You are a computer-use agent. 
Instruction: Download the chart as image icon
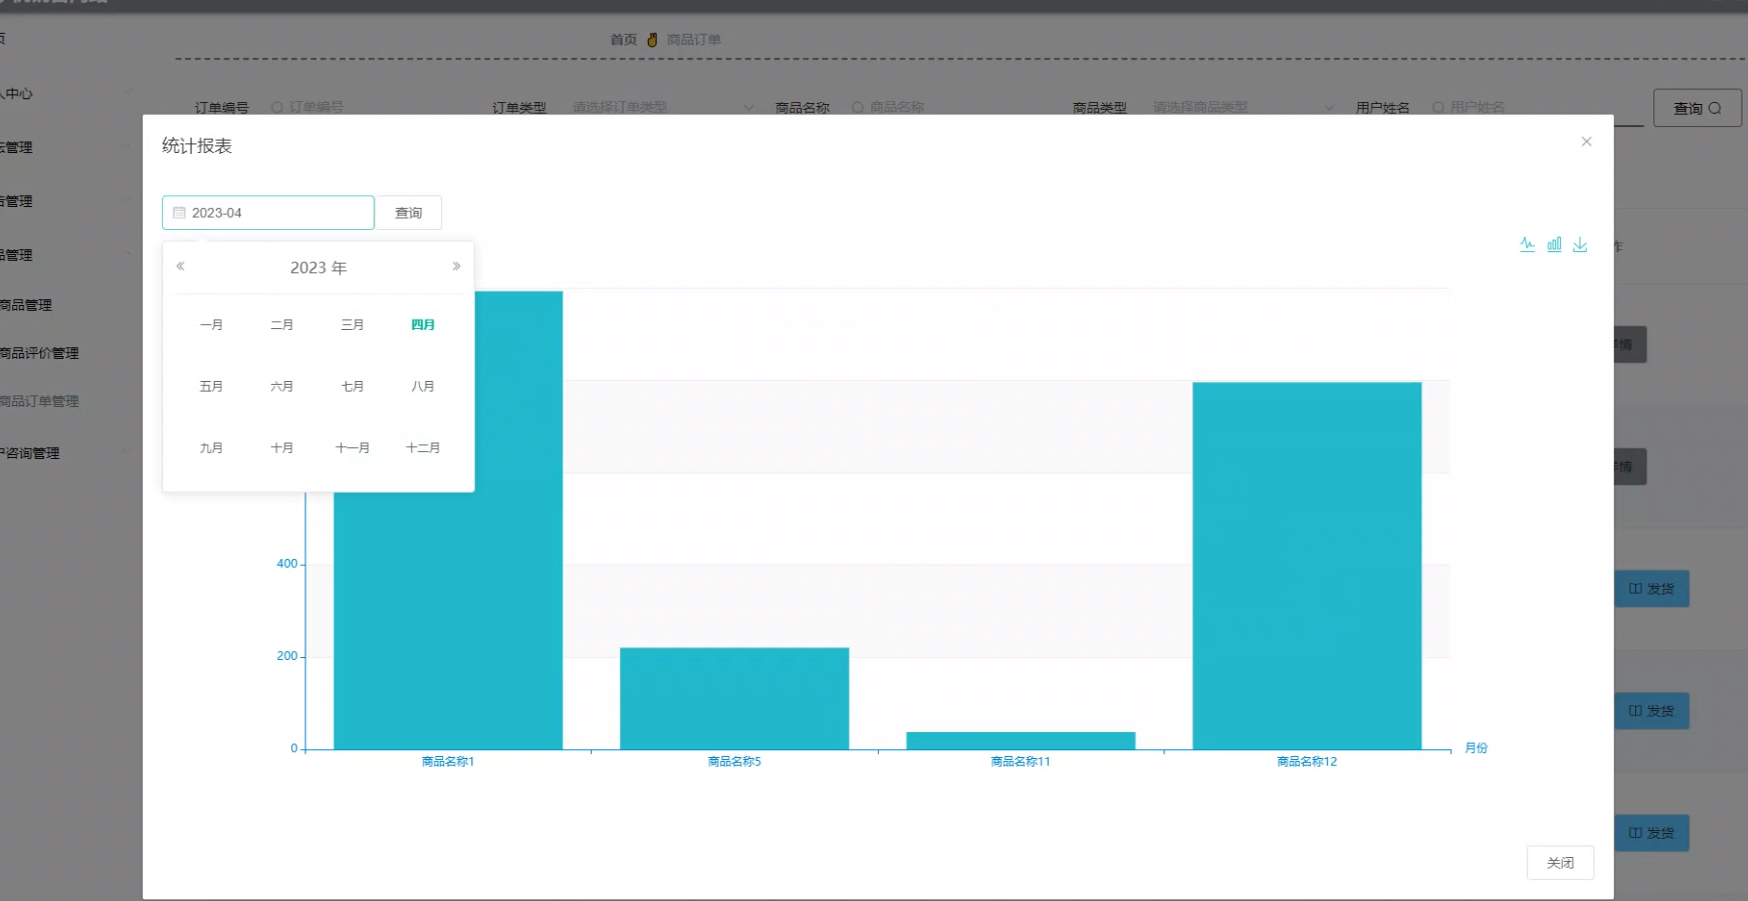point(1580,244)
